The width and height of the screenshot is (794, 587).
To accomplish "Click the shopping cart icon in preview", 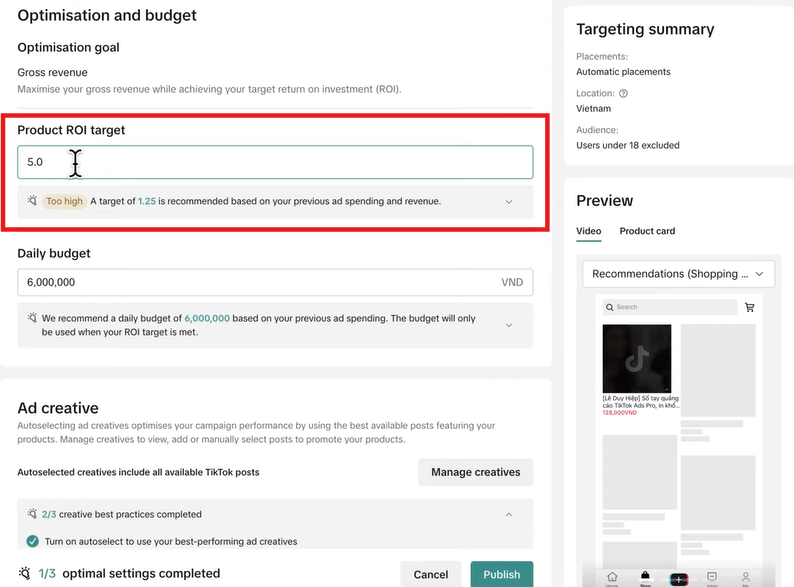I will pyautogui.click(x=749, y=307).
